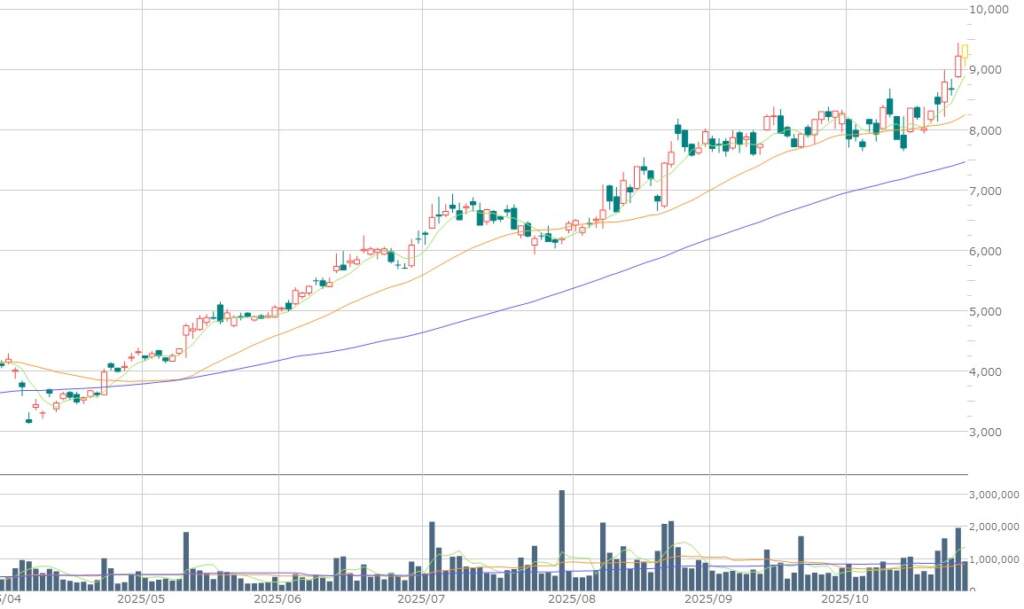Click the tall volume spike in mid 2025/05
The width and height of the screenshot is (1024, 609).
click(x=186, y=561)
